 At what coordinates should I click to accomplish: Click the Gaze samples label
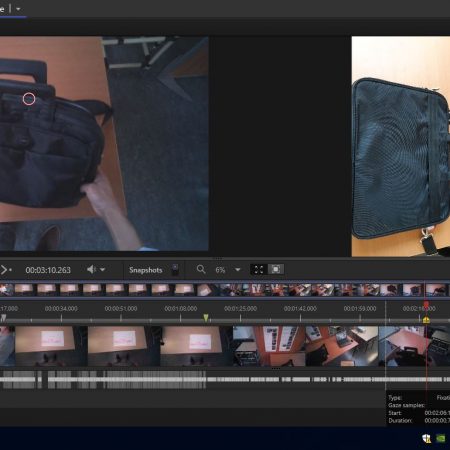[x=406, y=405]
